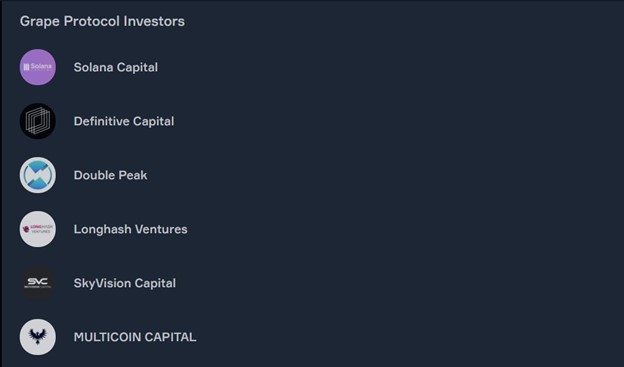Click the purple Solana Capital logo

pyautogui.click(x=38, y=67)
